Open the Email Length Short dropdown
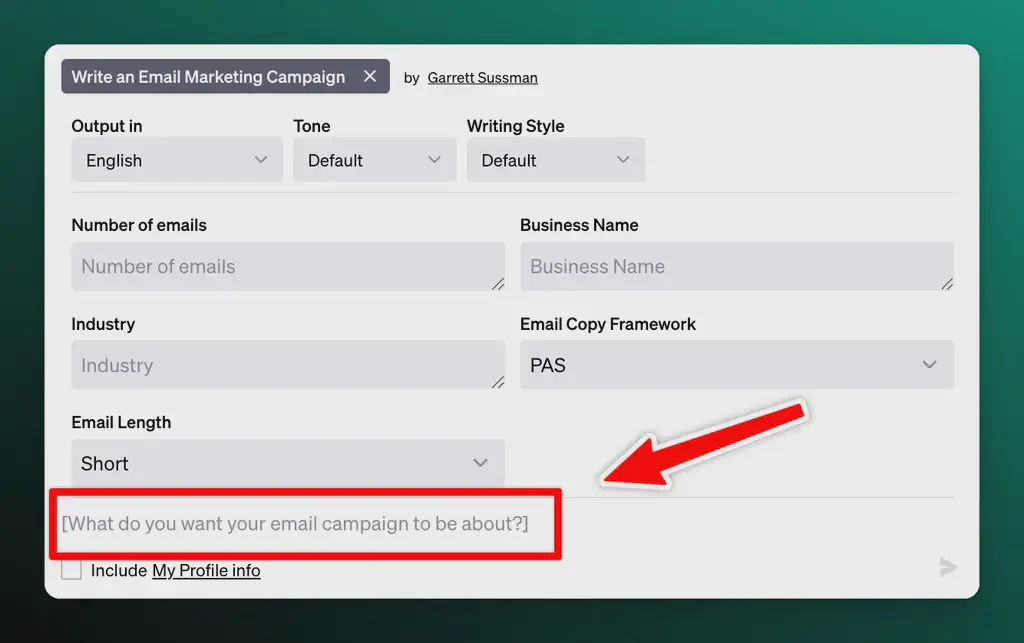This screenshot has width=1024, height=643. pyautogui.click(x=288, y=463)
